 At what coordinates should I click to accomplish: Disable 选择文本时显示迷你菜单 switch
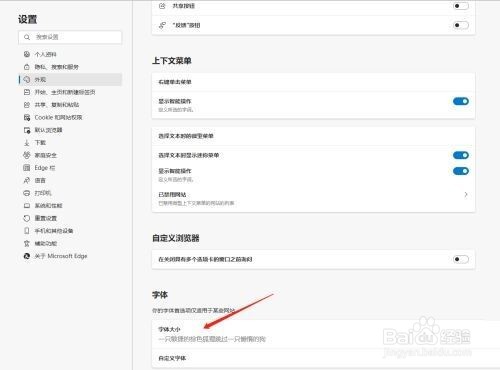461,155
